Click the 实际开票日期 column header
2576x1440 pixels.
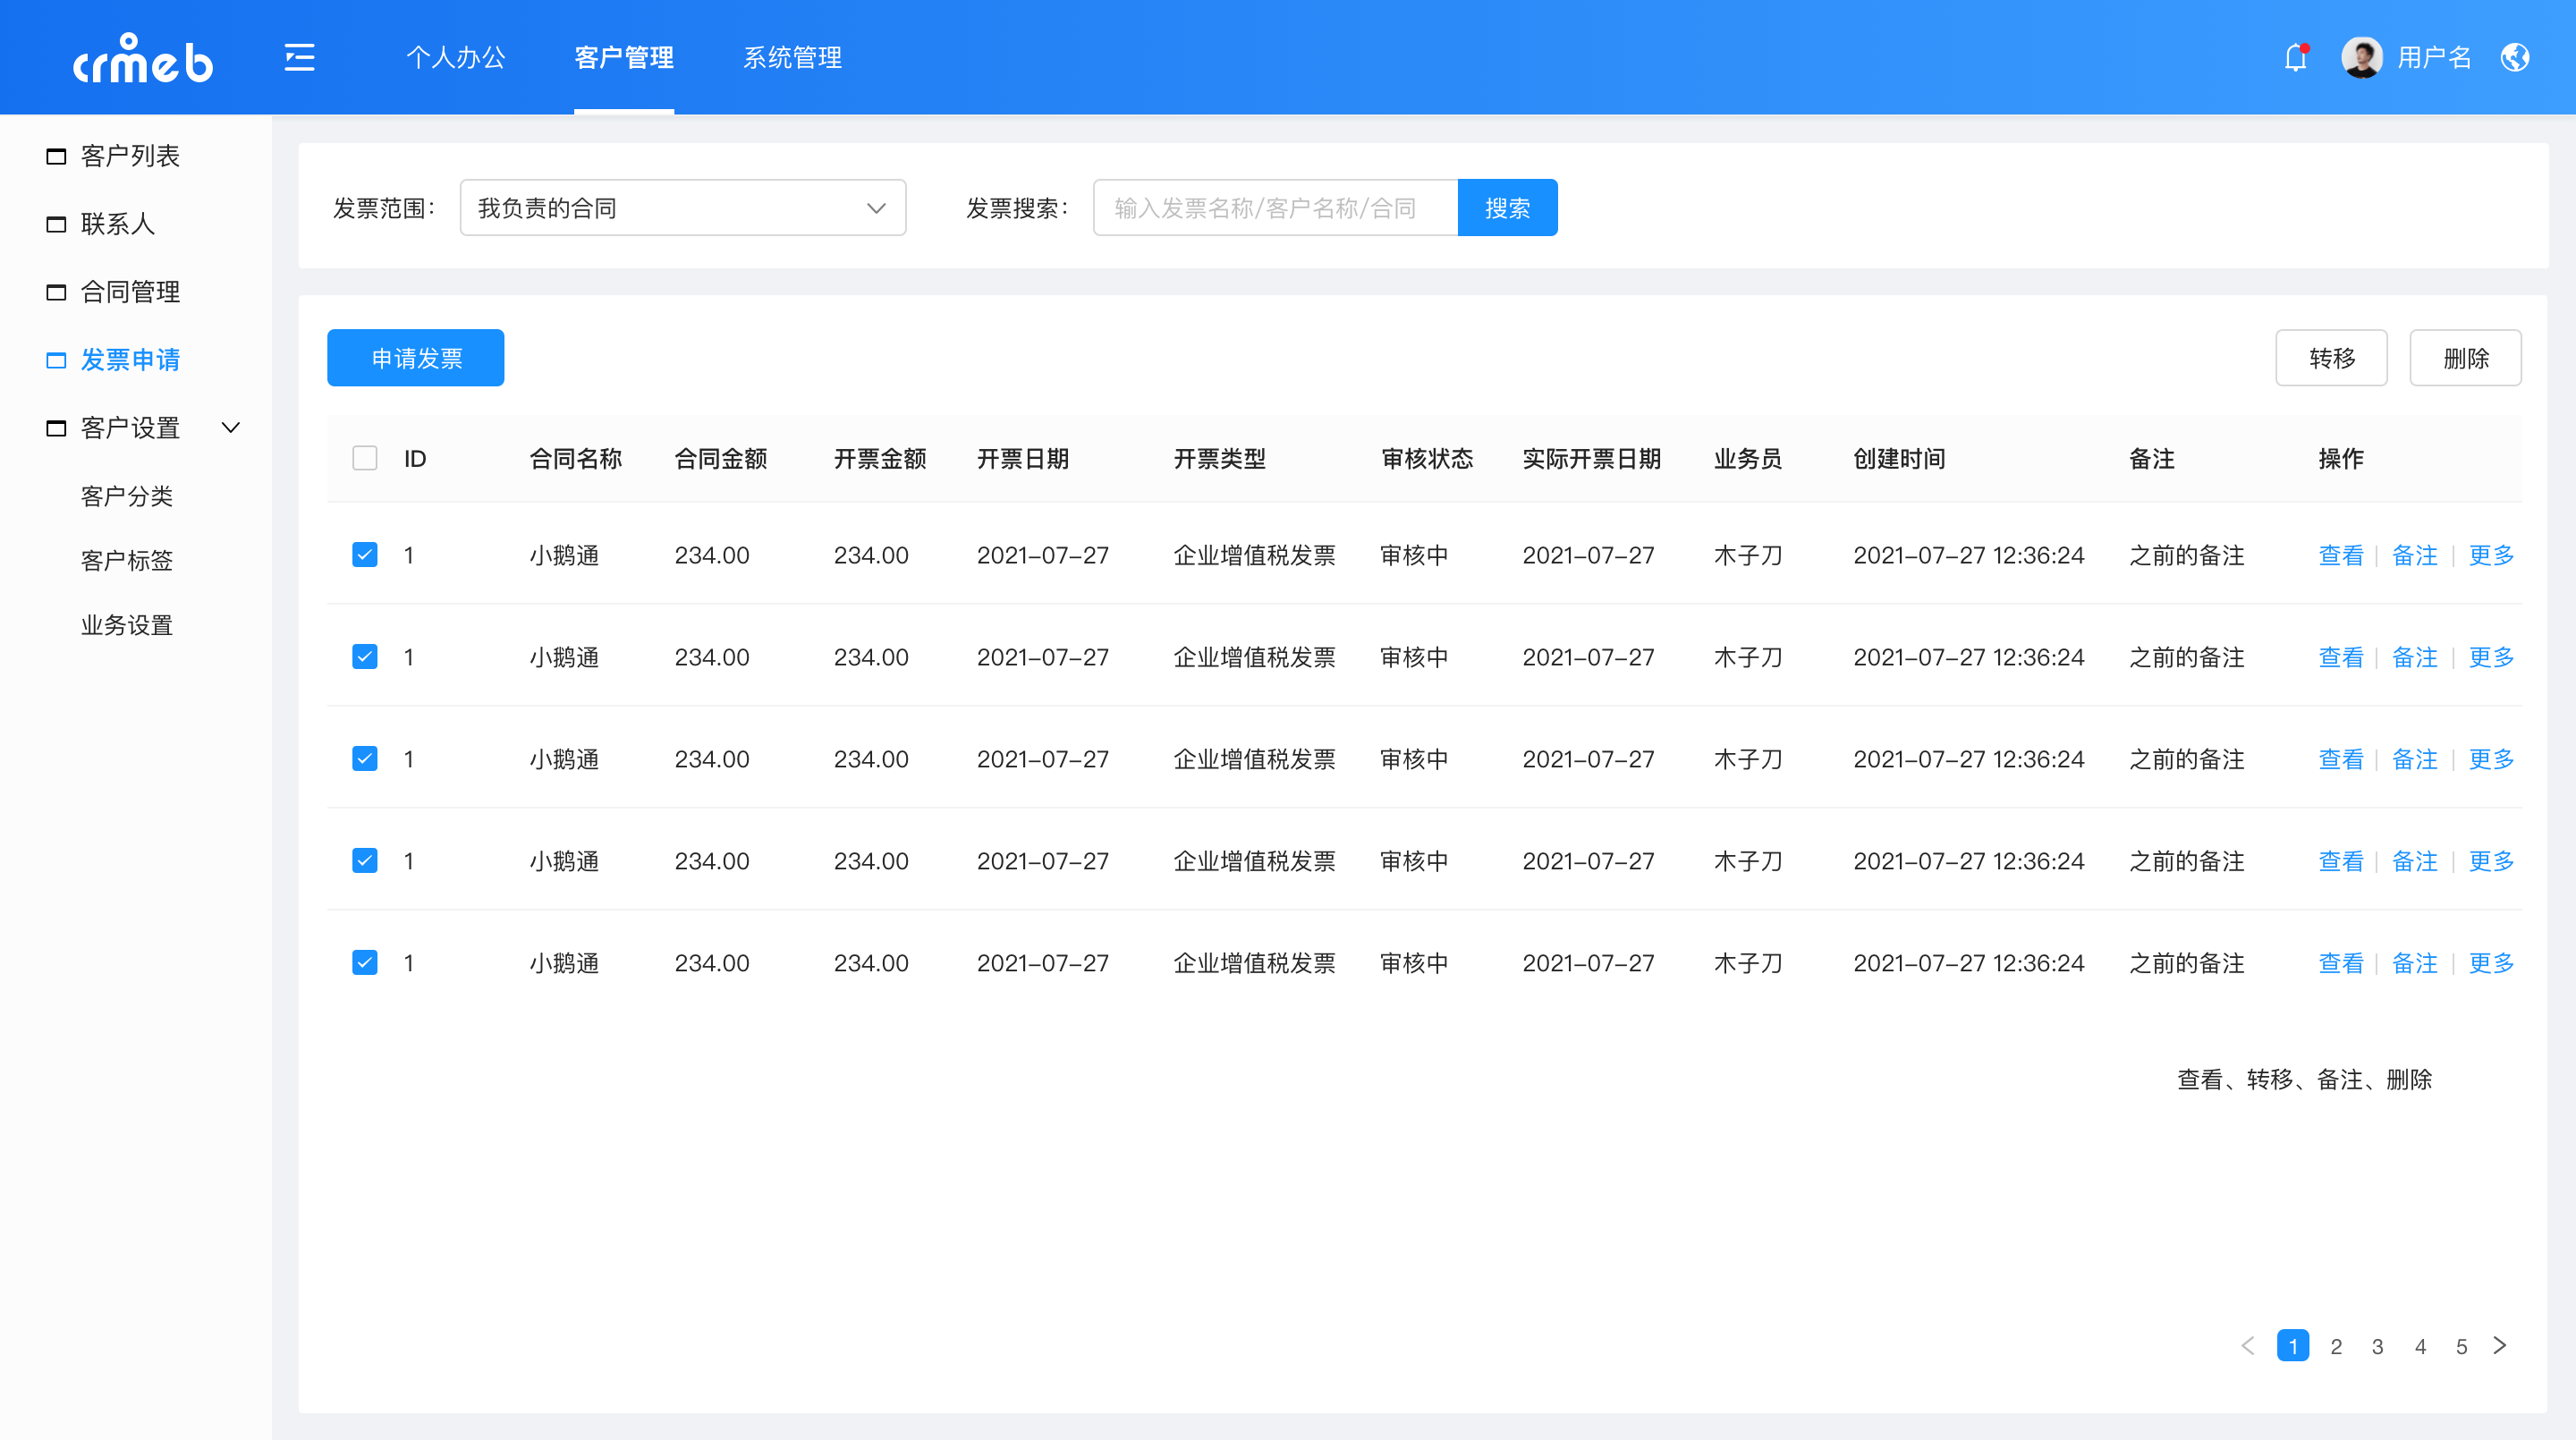tap(1592, 459)
